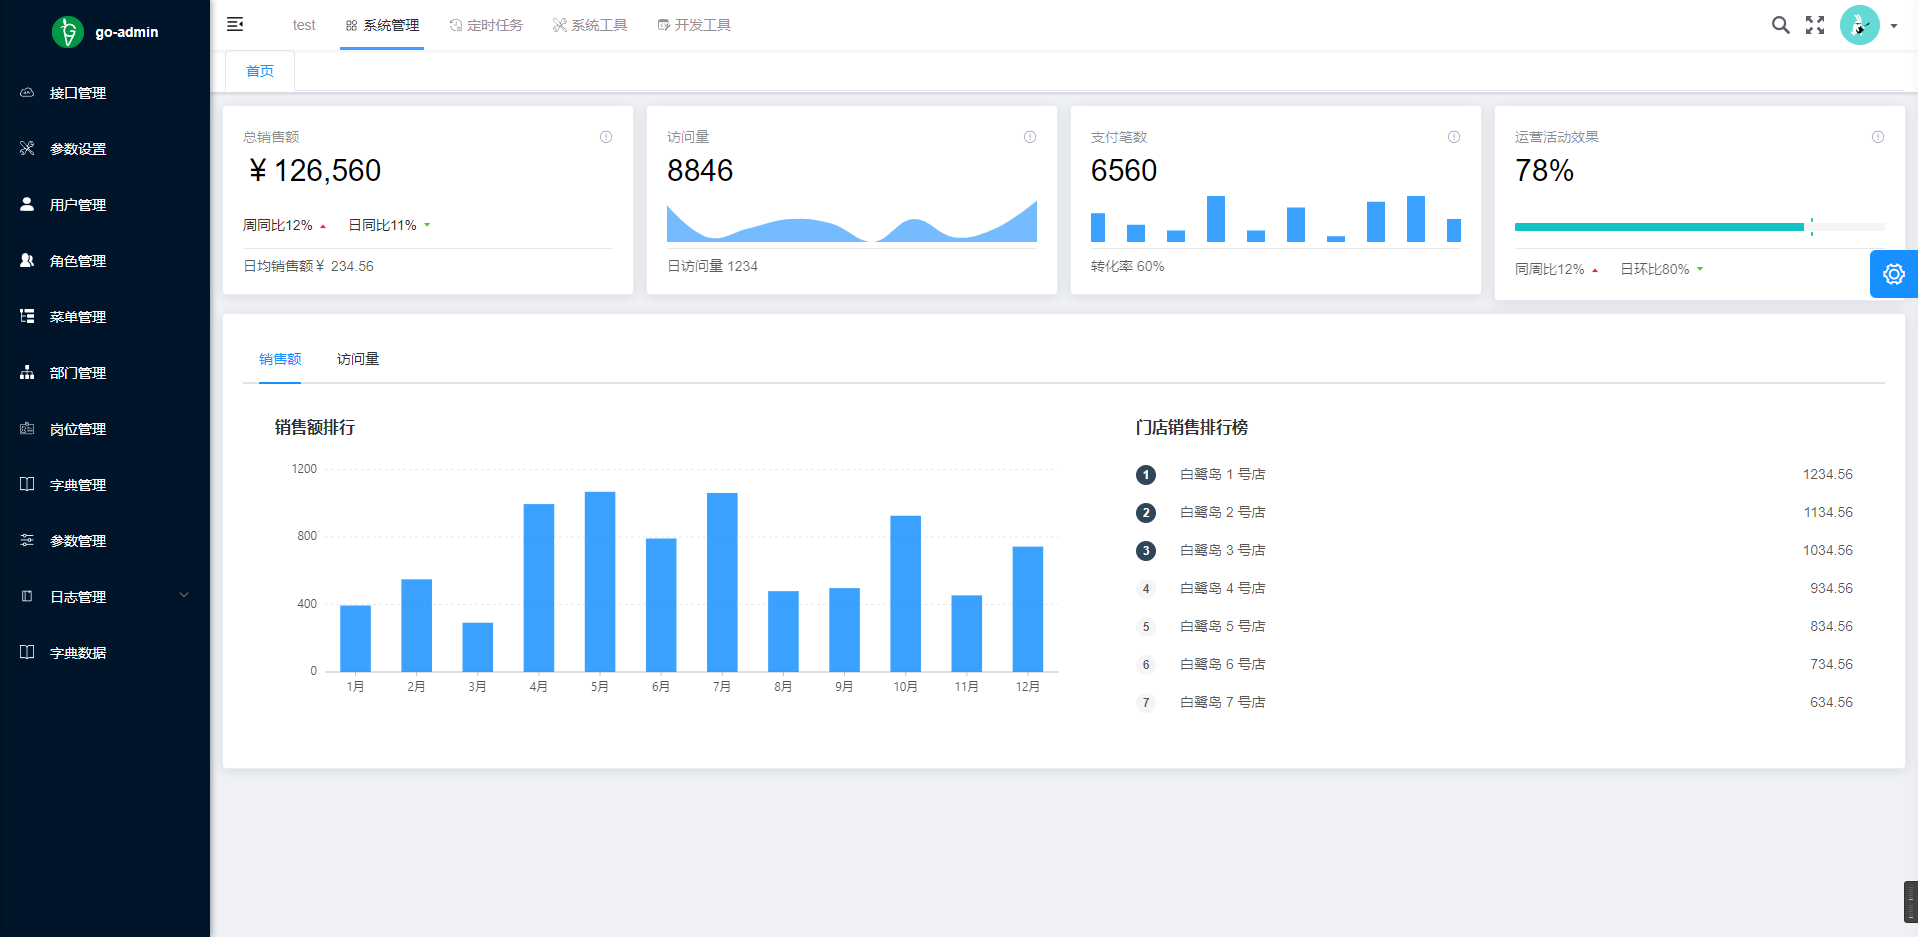The image size is (1918, 937).
Task: Open the search magnifier icon
Action: pos(1780,25)
